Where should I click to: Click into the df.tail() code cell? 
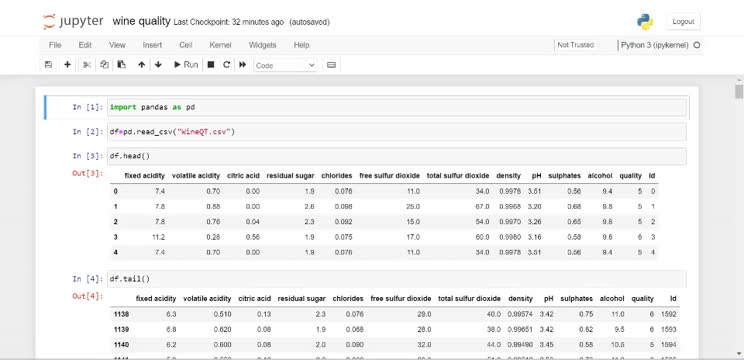[x=397, y=279]
